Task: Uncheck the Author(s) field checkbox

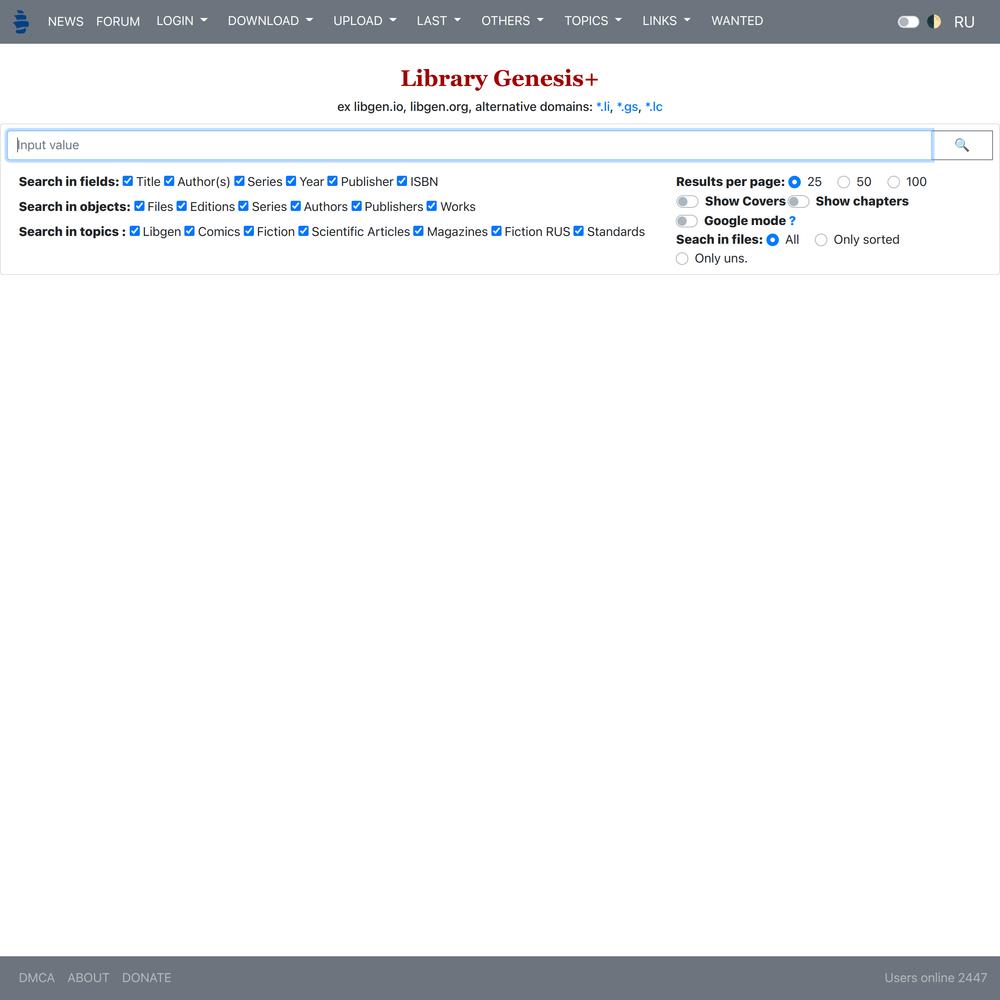Action: [x=169, y=181]
